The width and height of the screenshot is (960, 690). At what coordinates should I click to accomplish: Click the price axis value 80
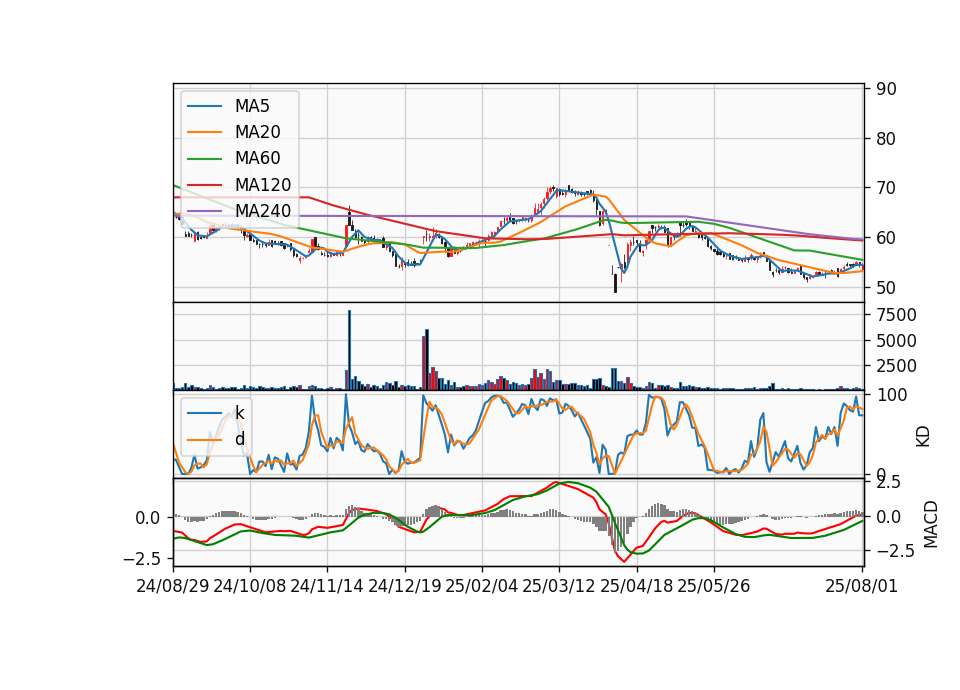pos(886,138)
